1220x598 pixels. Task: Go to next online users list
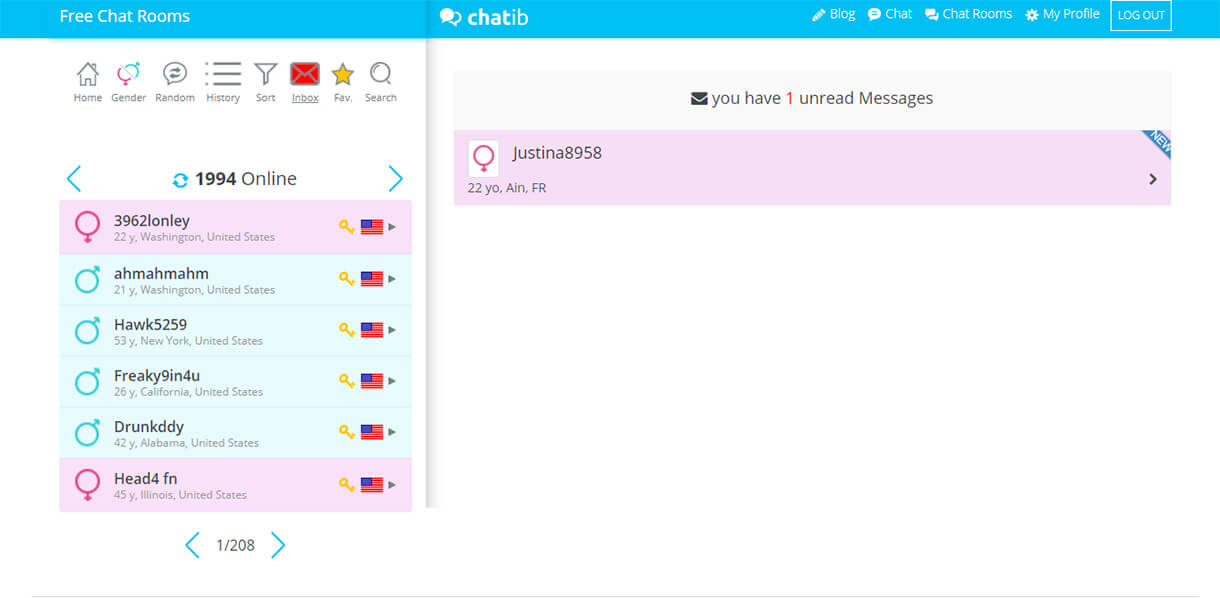[x=395, y=179]
